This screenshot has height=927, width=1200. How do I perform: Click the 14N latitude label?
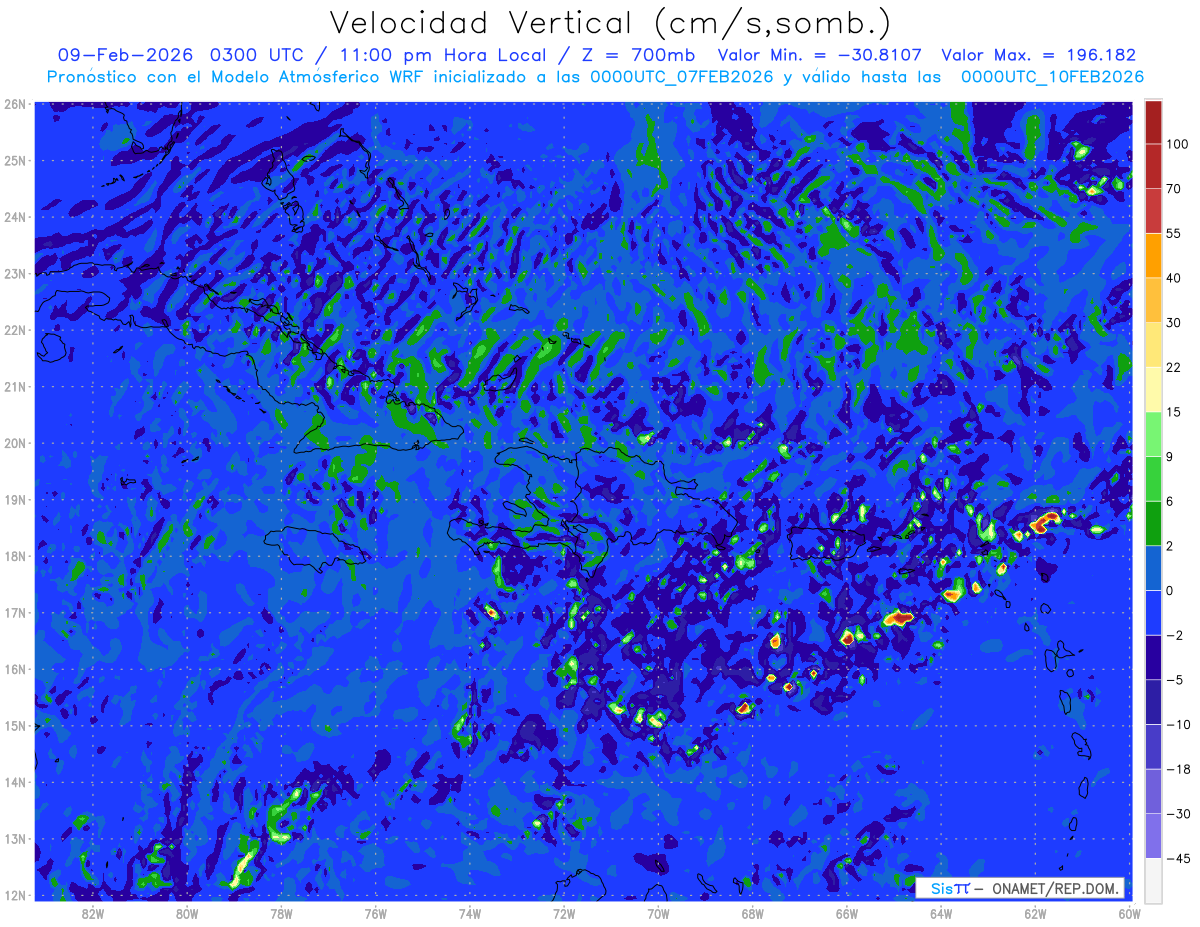[15, 782]
